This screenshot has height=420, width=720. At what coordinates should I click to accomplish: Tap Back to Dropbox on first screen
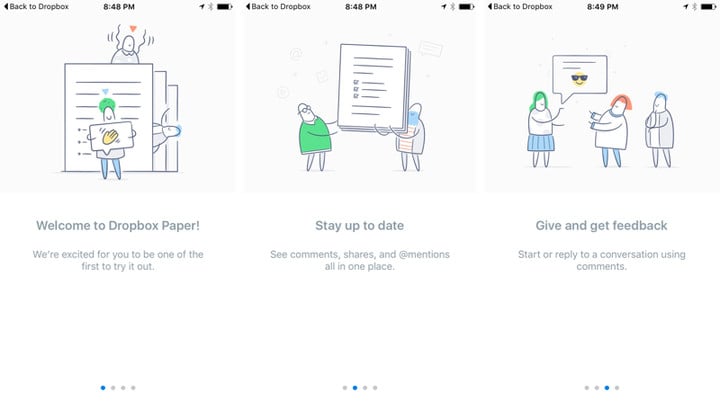point(36,7)
